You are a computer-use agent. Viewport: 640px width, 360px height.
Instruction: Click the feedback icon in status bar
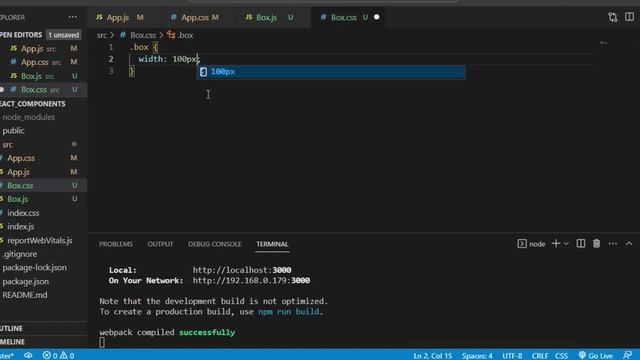point(627,356)
